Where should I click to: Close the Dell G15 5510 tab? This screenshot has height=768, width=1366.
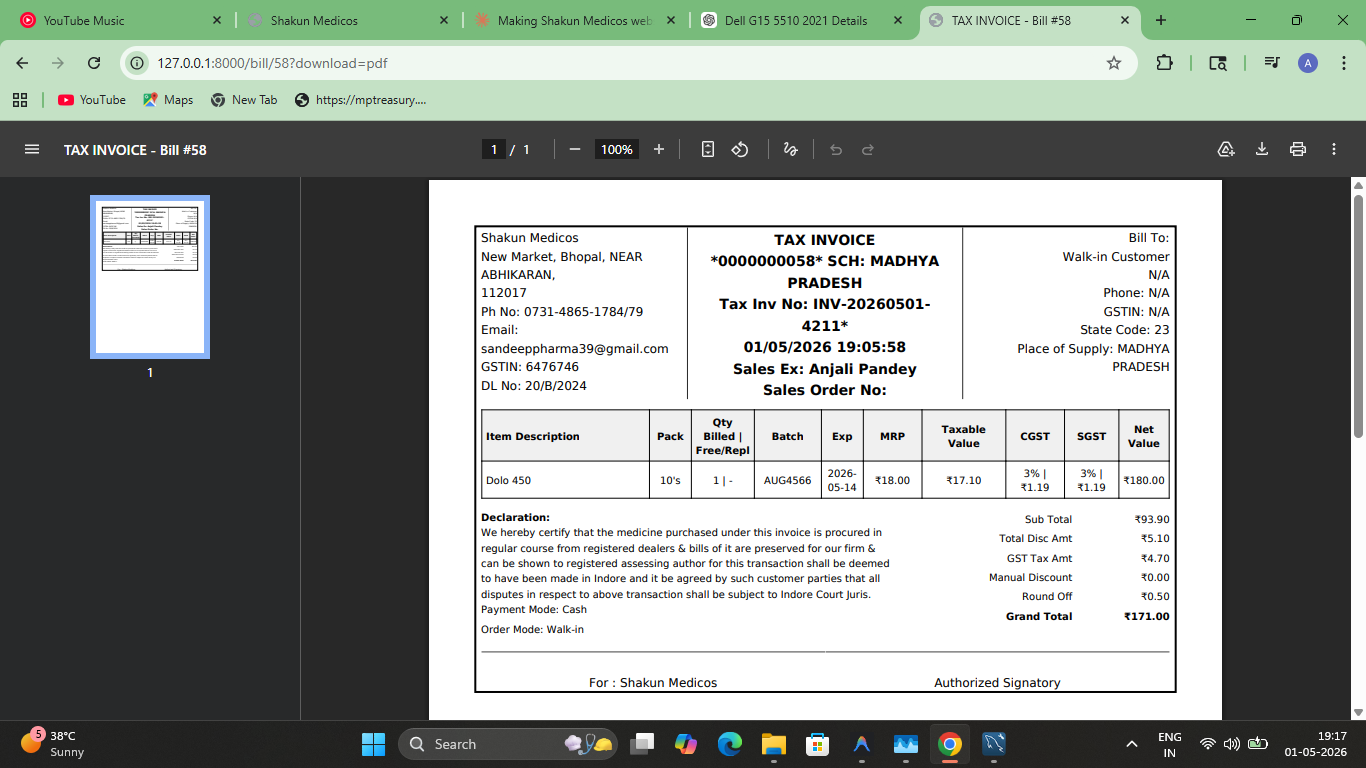pos(898,20)
